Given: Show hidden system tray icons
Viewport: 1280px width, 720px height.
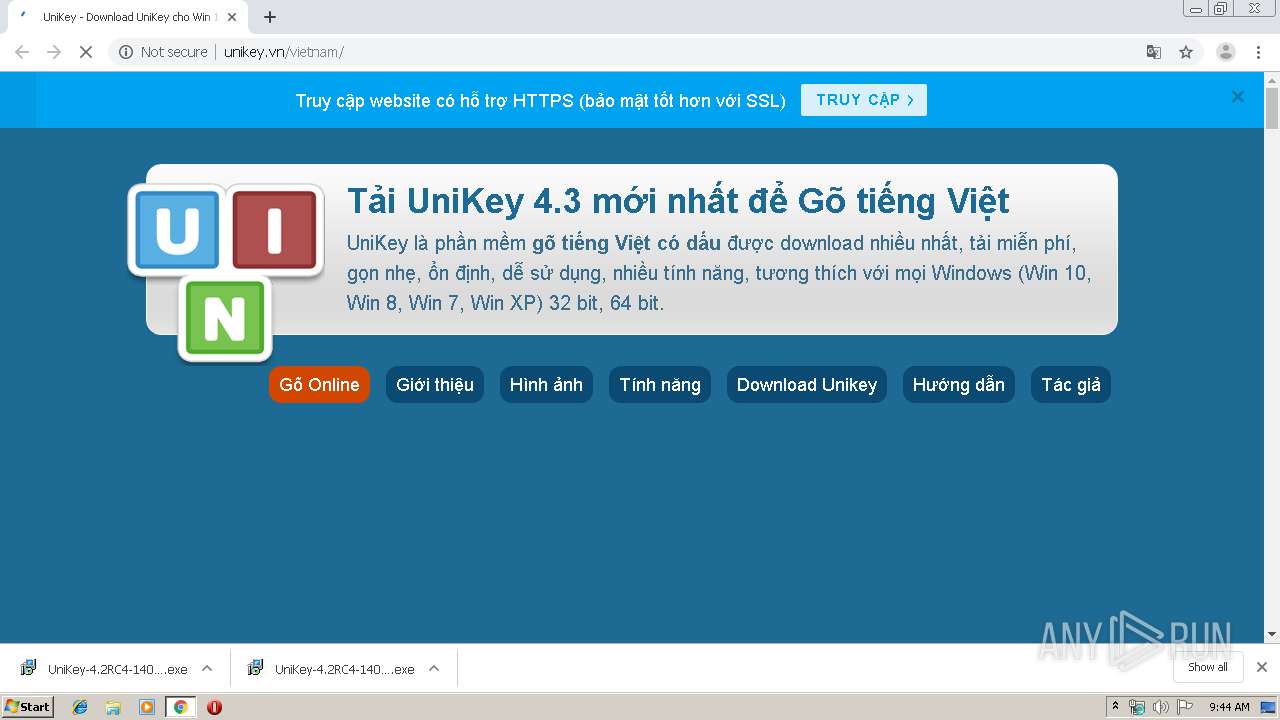Looking at the screenshot, I should (1116, 707).
